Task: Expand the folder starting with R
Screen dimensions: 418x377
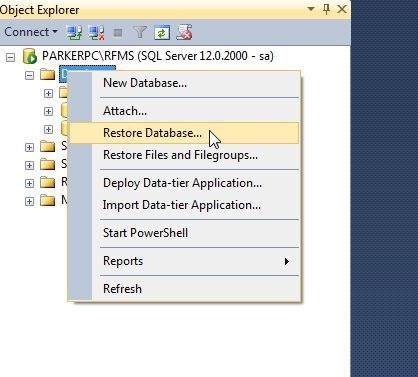Action: 29,183
